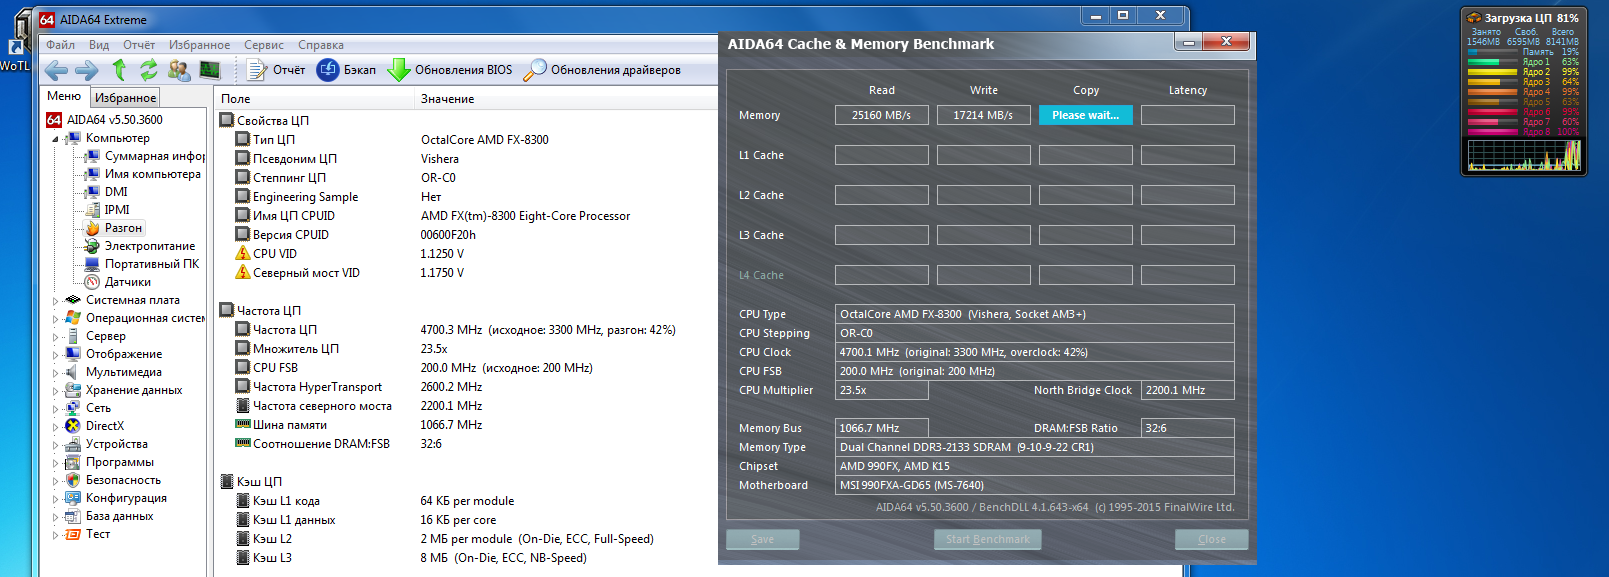Click the CPU load graph in gadget
The image size is (1609, 577).
tap(1524, 155)
